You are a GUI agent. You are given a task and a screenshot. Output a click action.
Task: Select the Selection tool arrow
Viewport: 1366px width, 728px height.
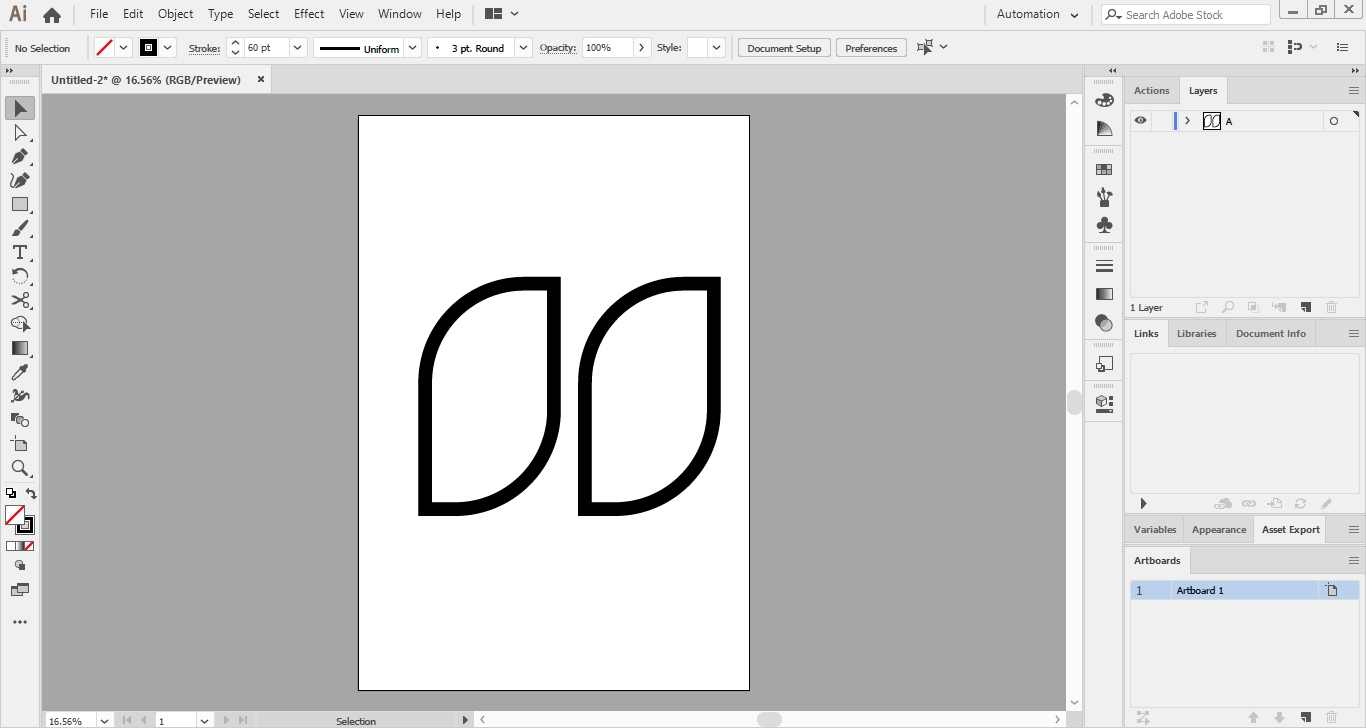point(20,108)
